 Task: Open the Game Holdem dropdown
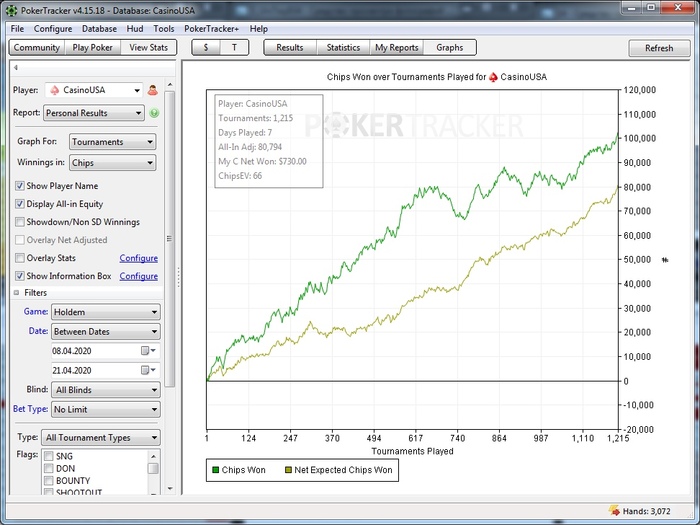pos(106,312)
